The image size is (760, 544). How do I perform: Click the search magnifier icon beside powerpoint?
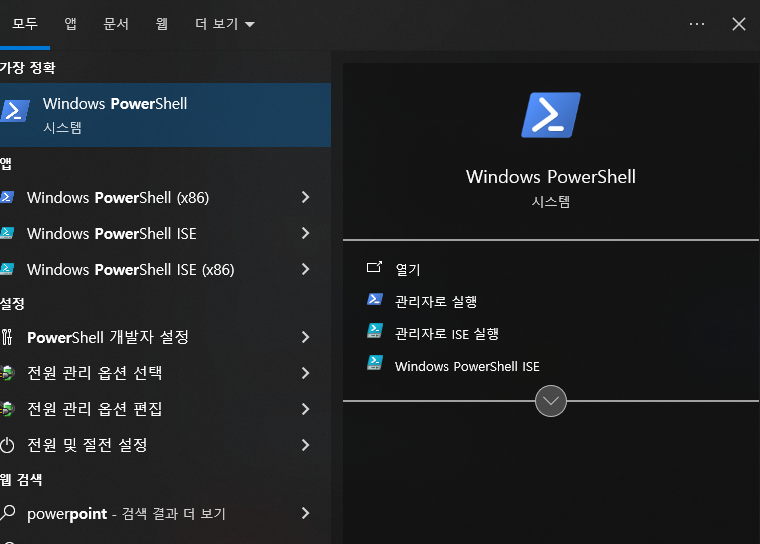click(8, 512)
